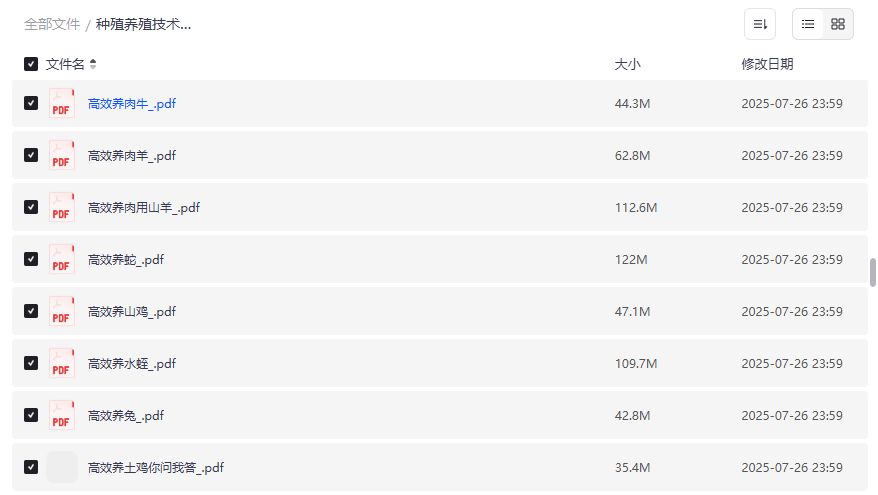Uncheck the 高效养肉用山羊_.pdf checkbox
This screenshot has height=495, width=878.
coord(31,207)
